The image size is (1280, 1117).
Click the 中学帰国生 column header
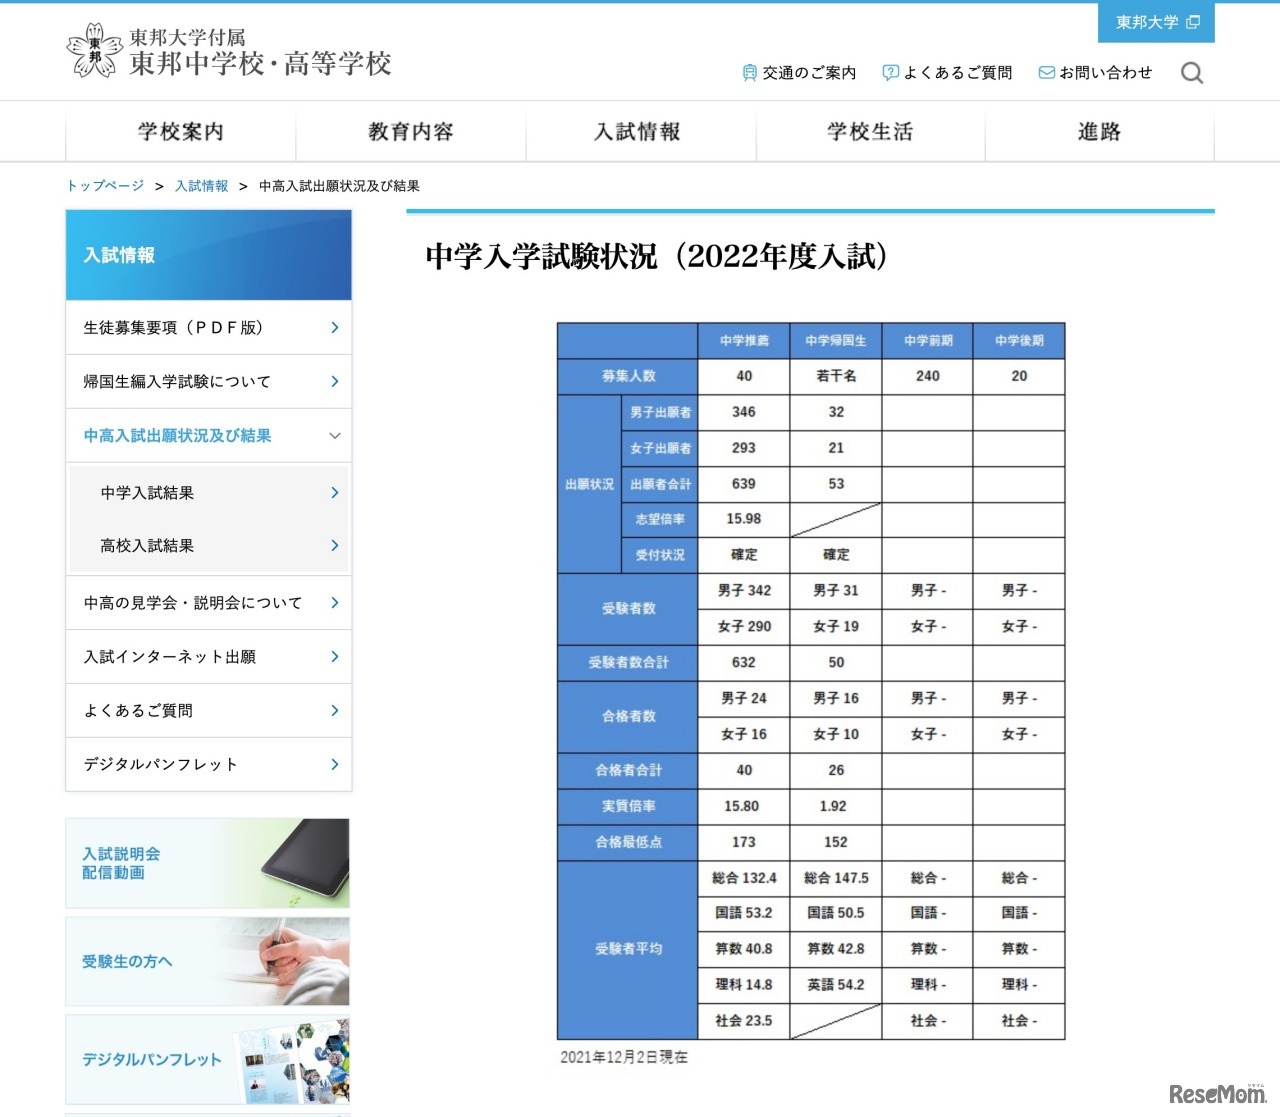836,341
